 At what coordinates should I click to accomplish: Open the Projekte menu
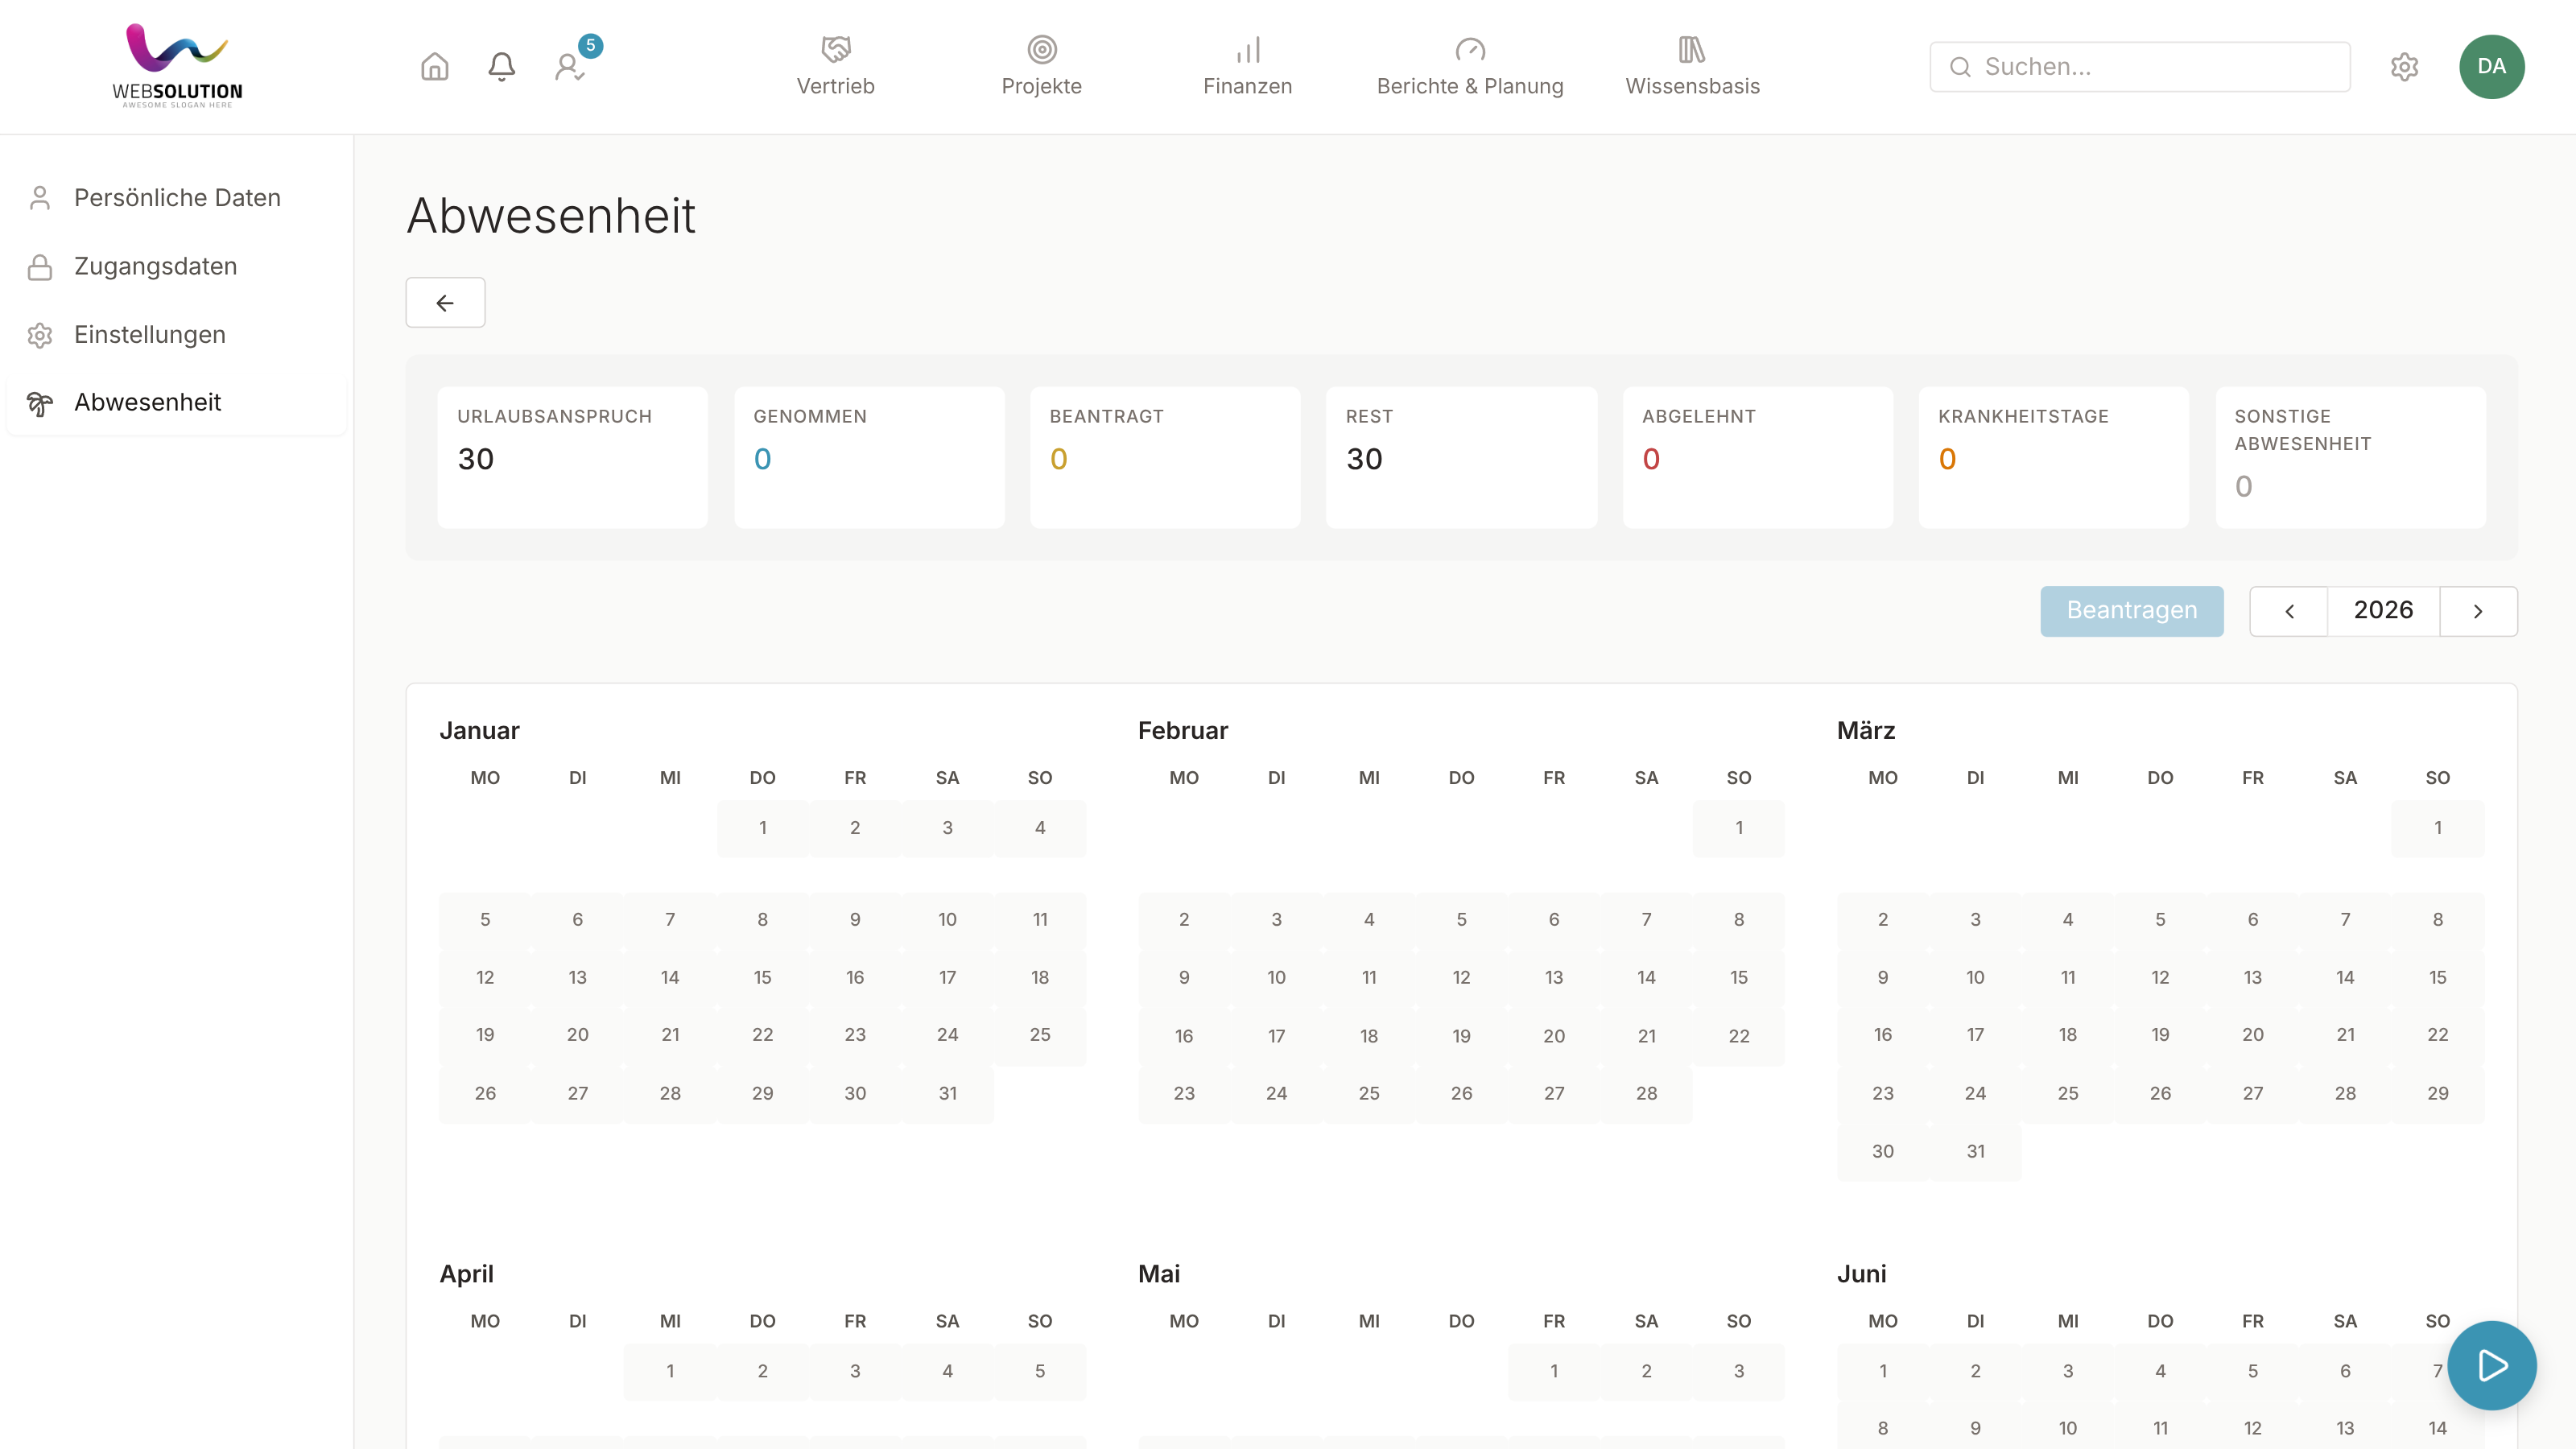pyautogui.click(x=1042, y=66)
